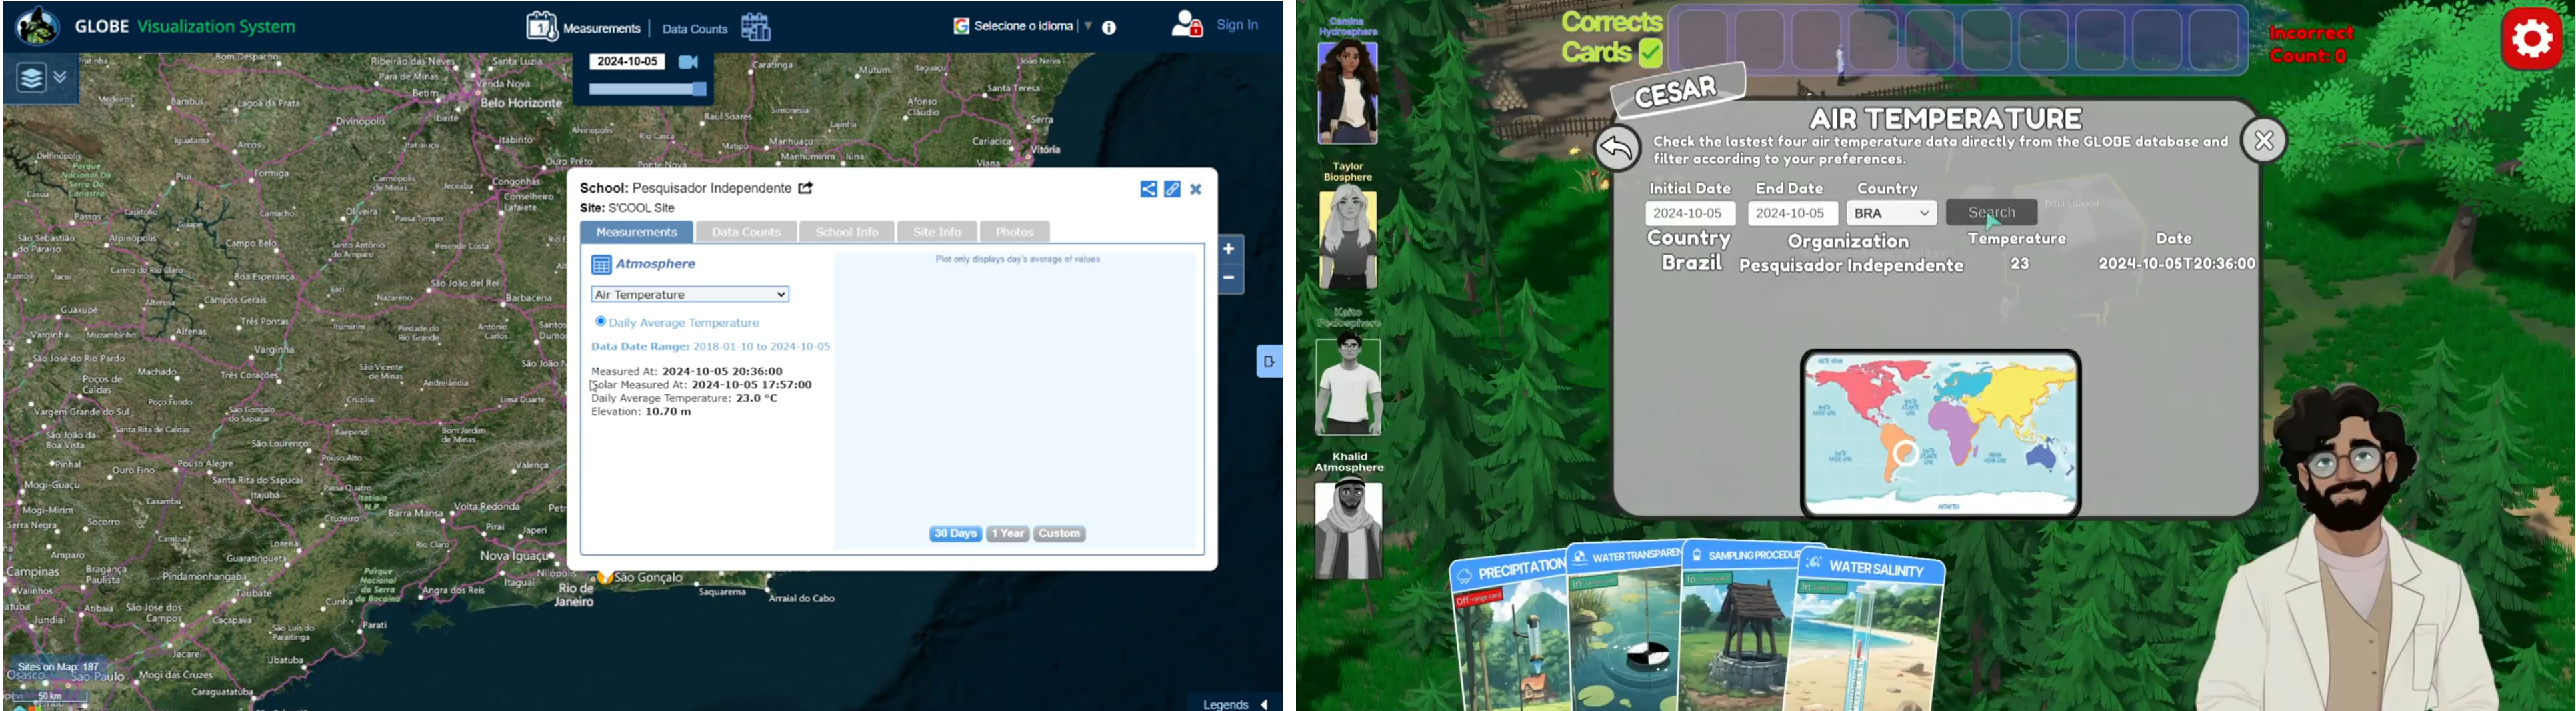Open the map layers stack icon
This screenshot has width=2576, height=711.
coord(31,78)
